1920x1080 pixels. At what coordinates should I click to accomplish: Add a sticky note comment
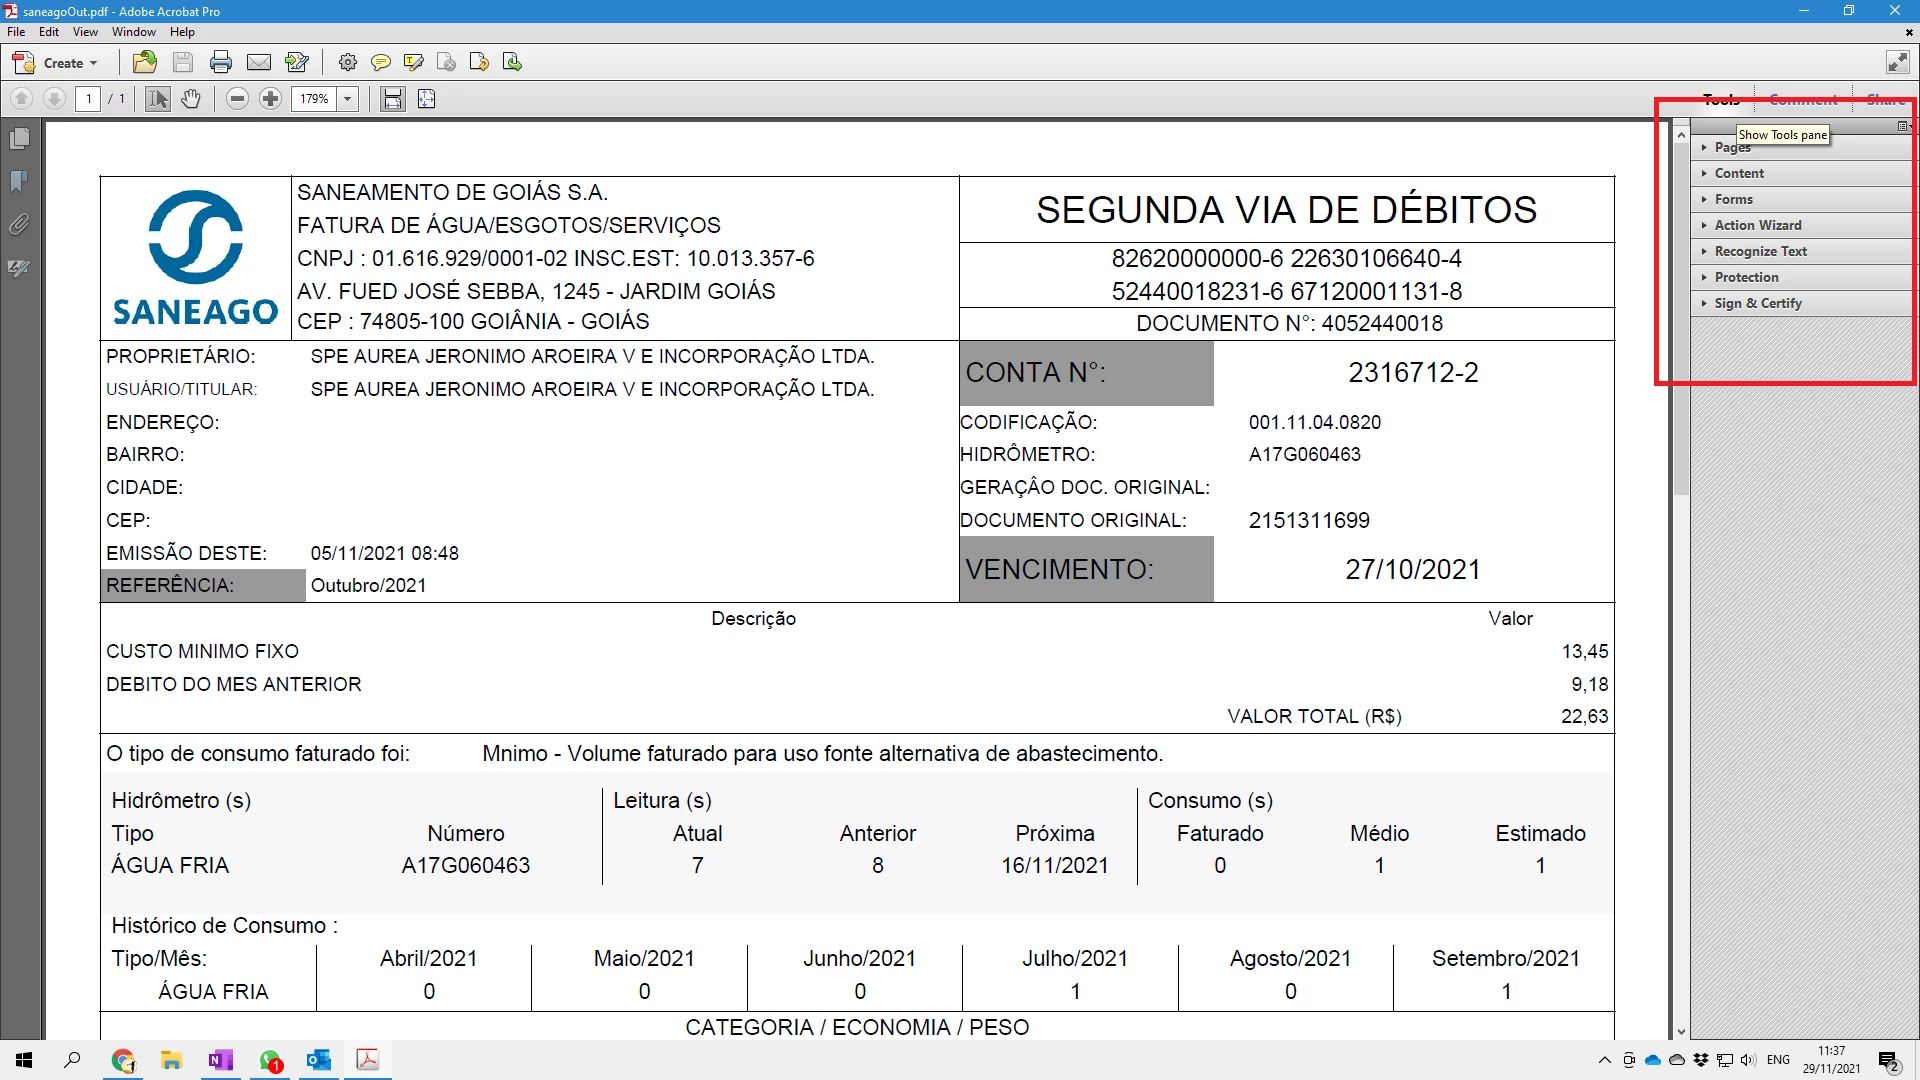[x=380, y=62]
